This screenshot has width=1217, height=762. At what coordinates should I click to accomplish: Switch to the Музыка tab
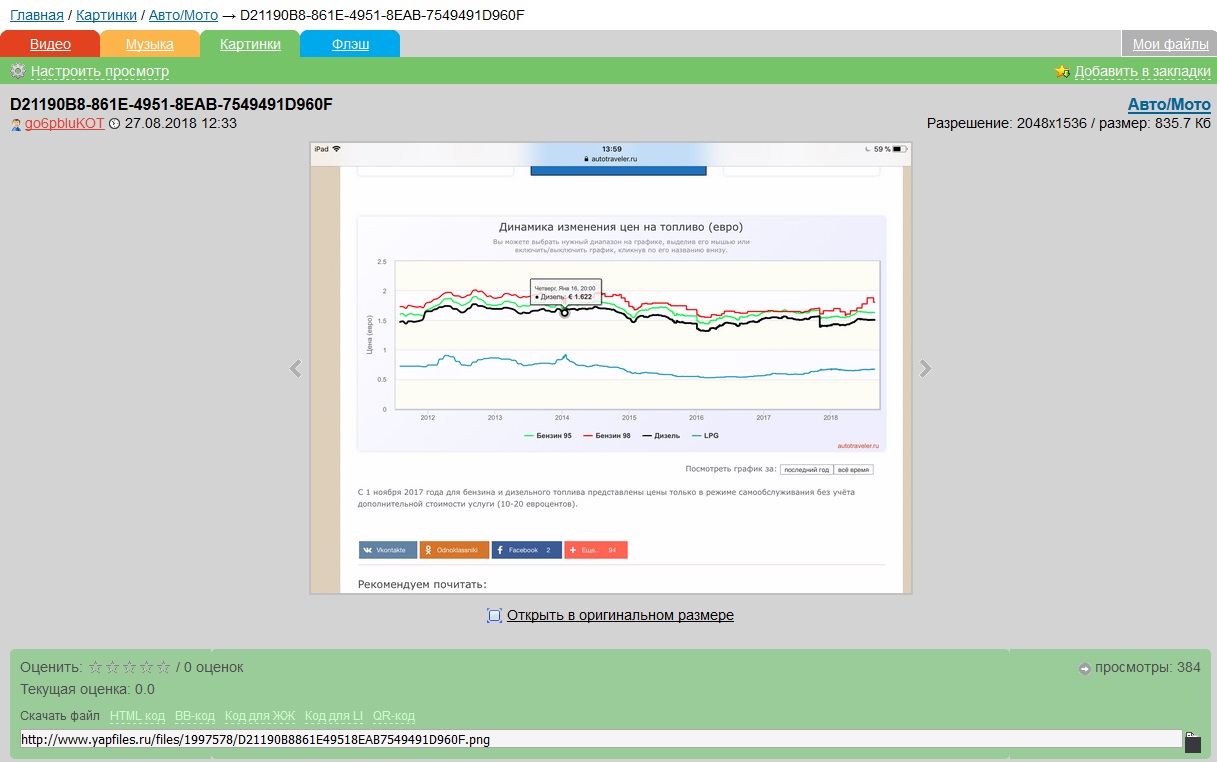(x=150, y=44)
